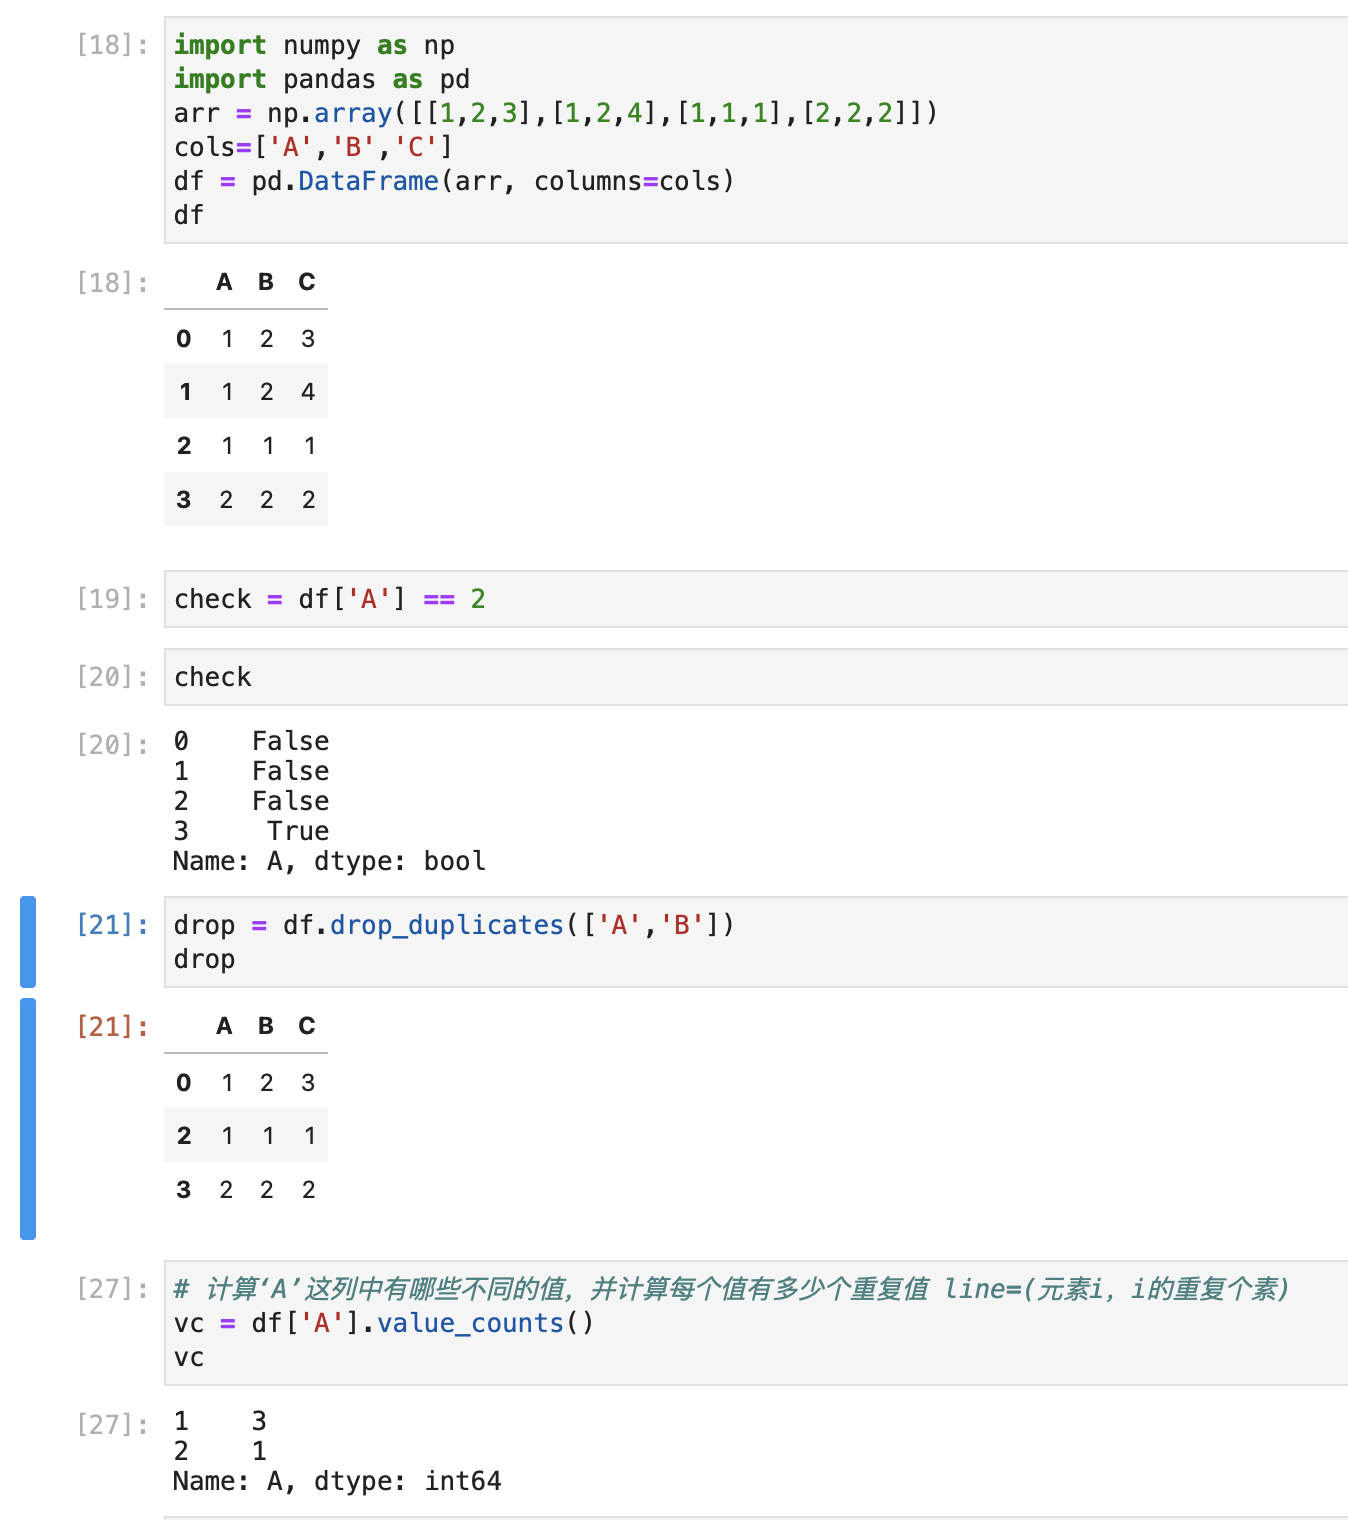This screenshot has height=1520, width=1348.
Task: Click the blue input prompt [21]:
Action: tap(112, 925)
